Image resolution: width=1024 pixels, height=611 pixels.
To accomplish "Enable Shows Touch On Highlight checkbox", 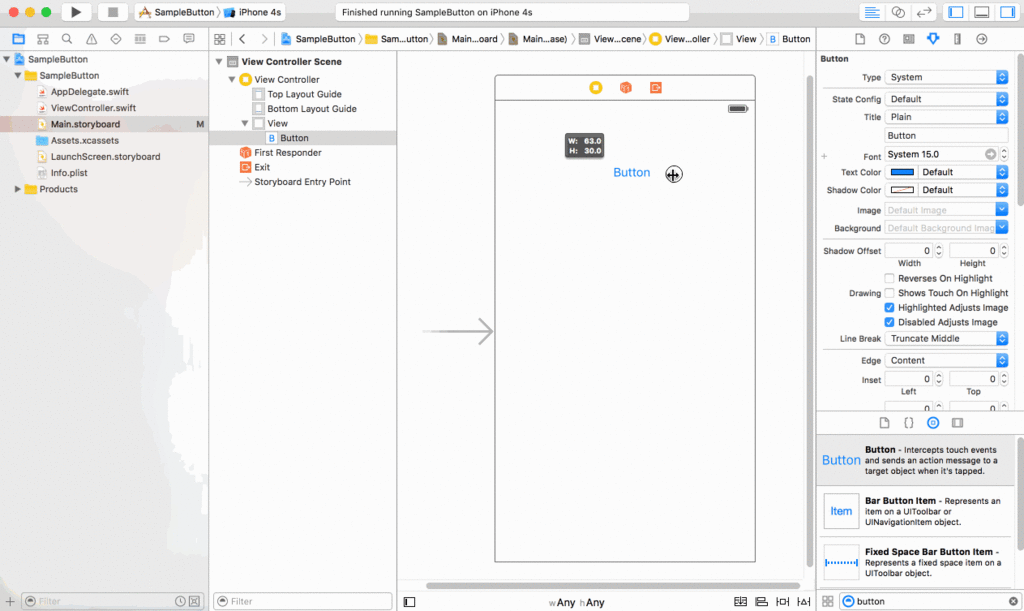I will [889, 293].
